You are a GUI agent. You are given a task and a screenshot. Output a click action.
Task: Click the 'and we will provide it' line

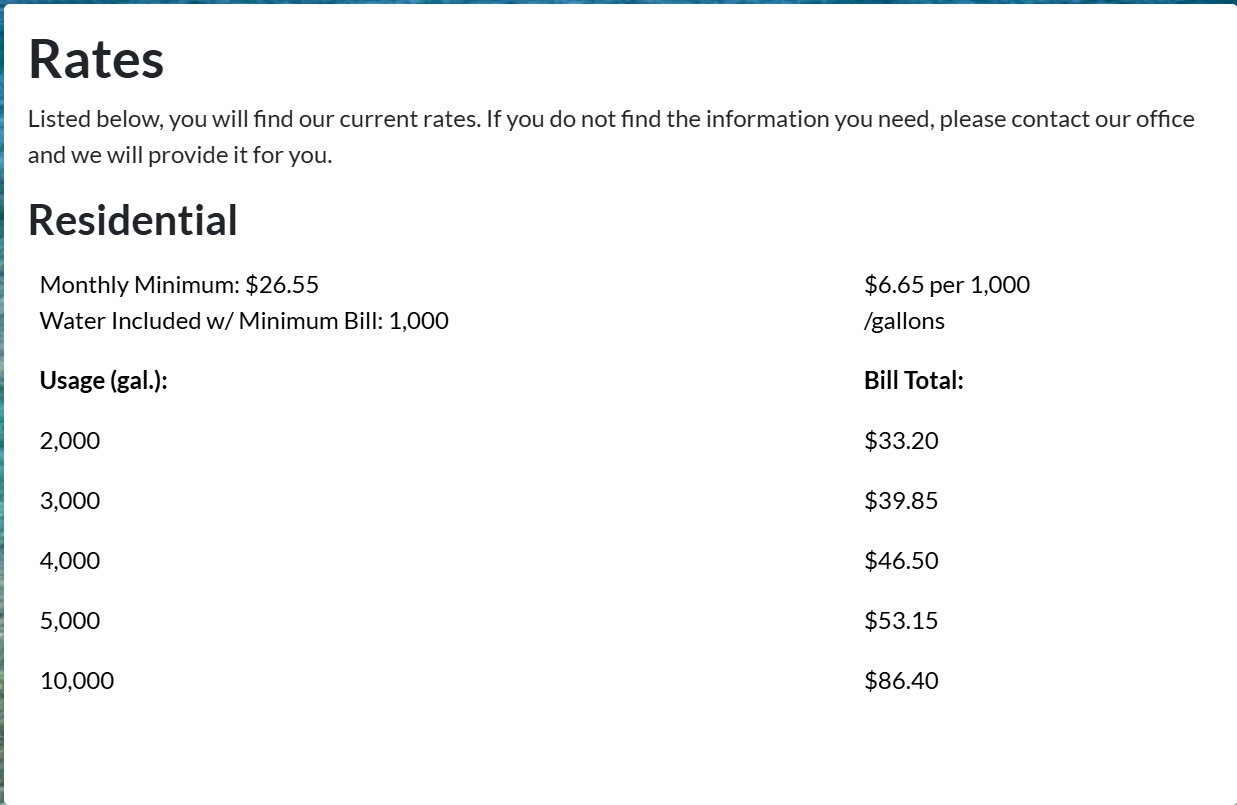pyautogui.click(x=180, y=156)
